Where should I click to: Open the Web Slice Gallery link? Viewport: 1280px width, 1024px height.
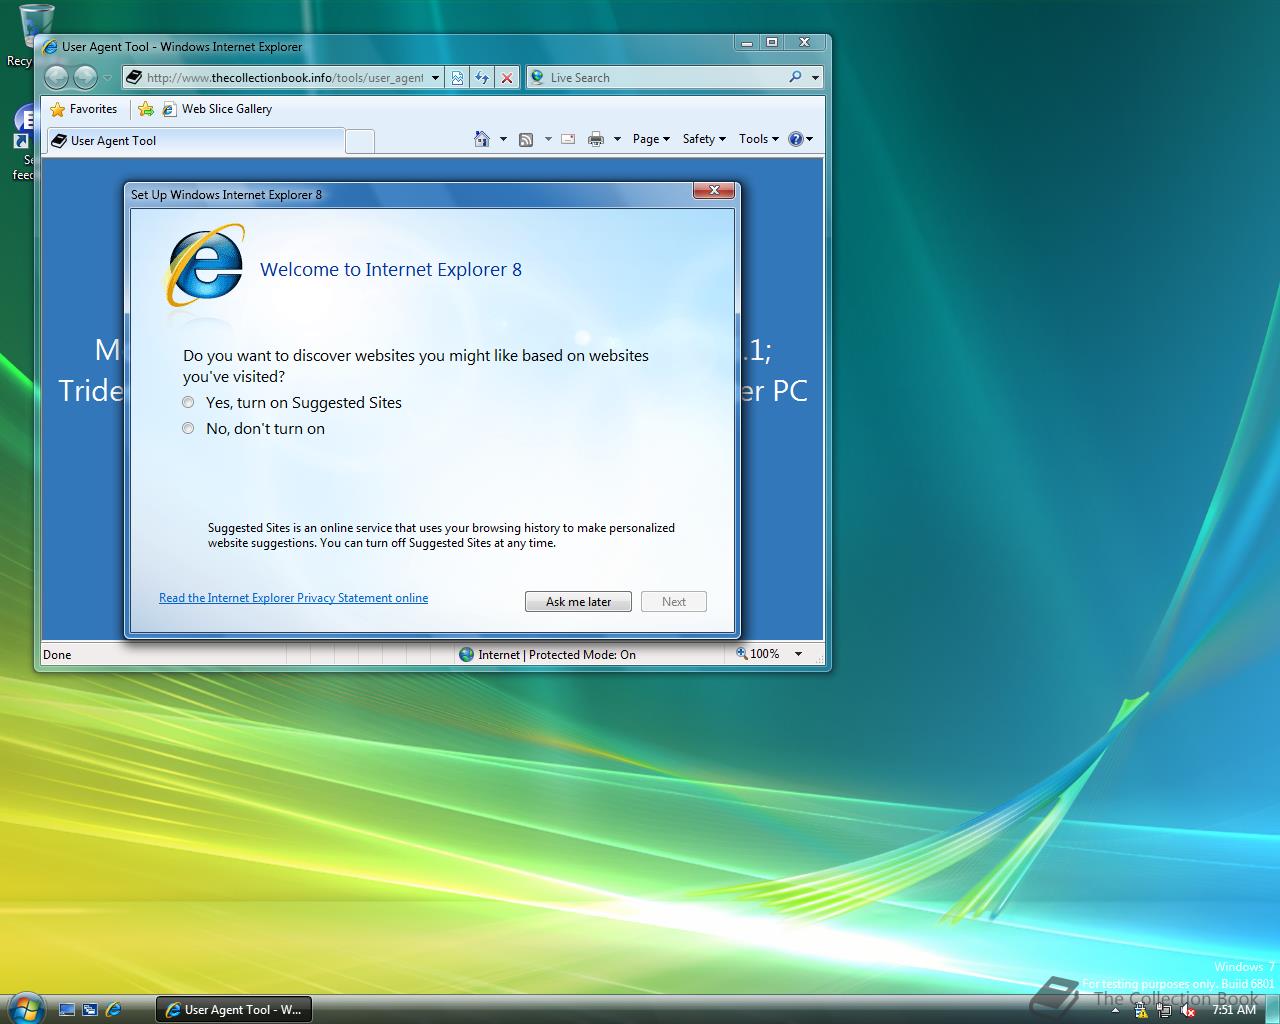coord(217,109)
